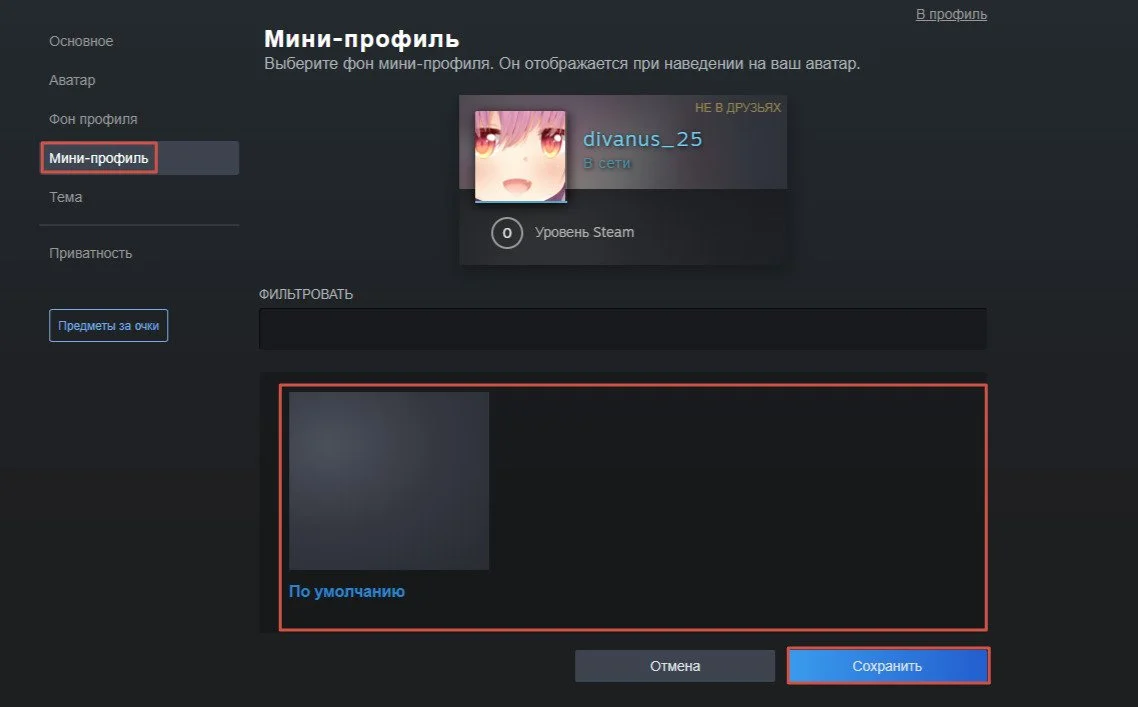
Task: Click the ФИЛЬТРОВАТЬ text input field
Action: [x=623, y=329]
